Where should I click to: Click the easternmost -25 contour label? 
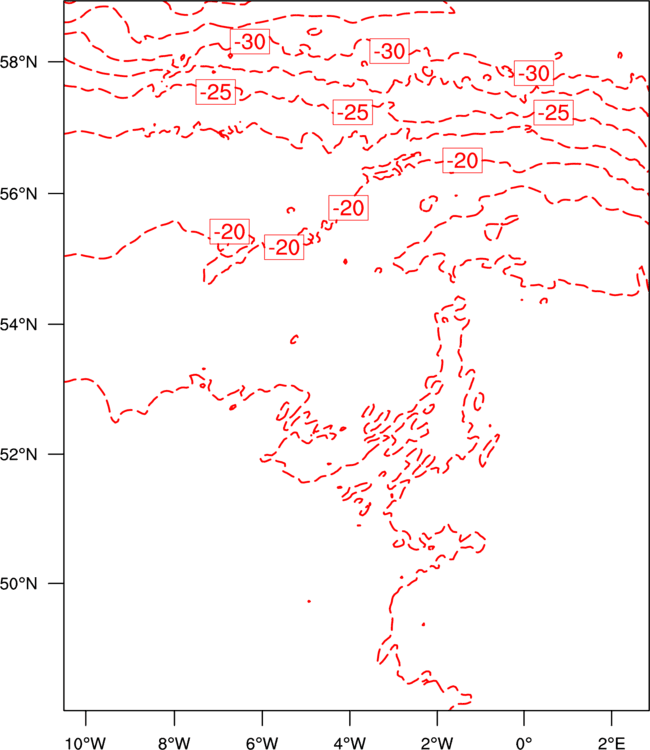(553, 113)
